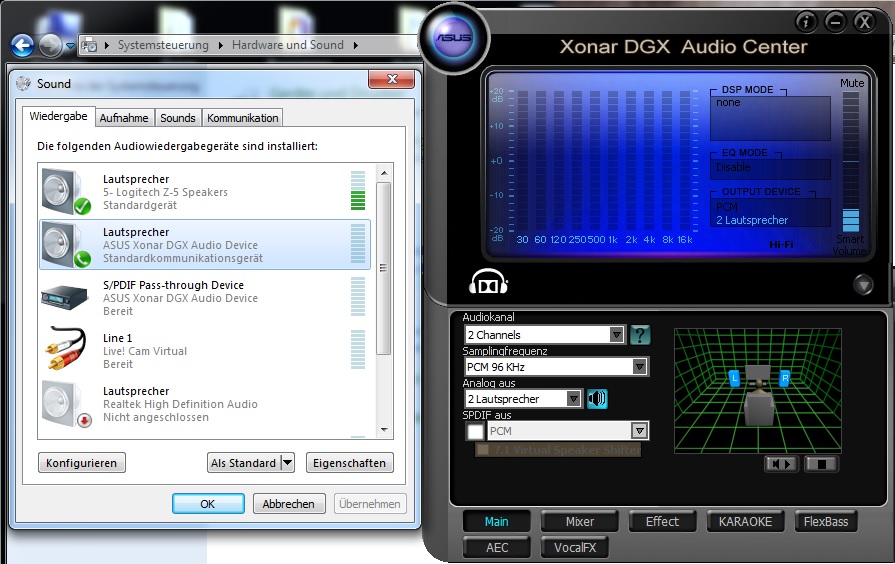Click the device list scroll-up arrow
This screenshot has width=895, height=564.
coord(384,172)
